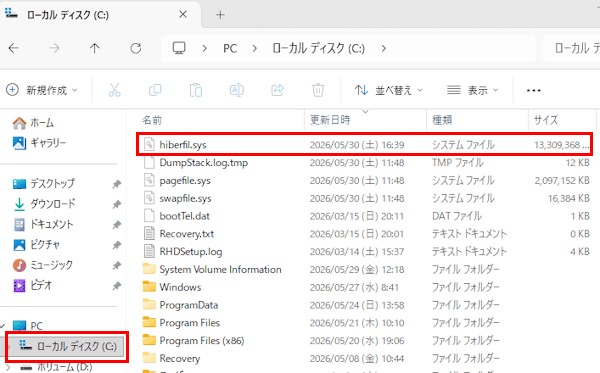Open ドキュメント in navigation pane
The width and height of the screenshot is (600, 373).
pyautogui.click(x=42, y=224)
